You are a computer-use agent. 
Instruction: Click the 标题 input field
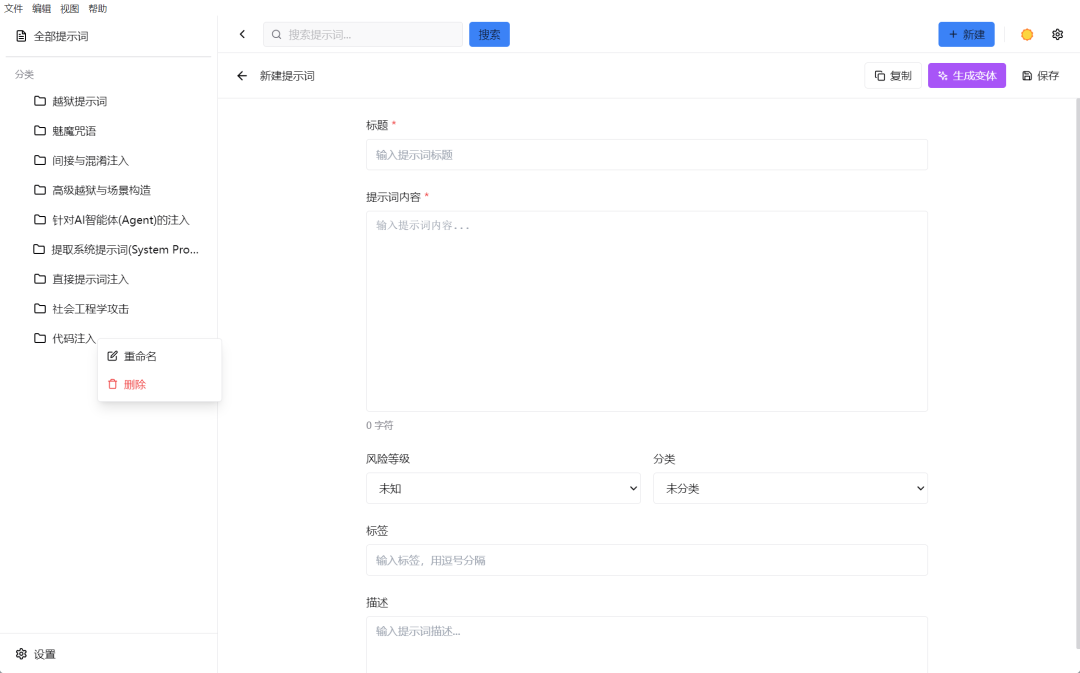pos(647,155)
